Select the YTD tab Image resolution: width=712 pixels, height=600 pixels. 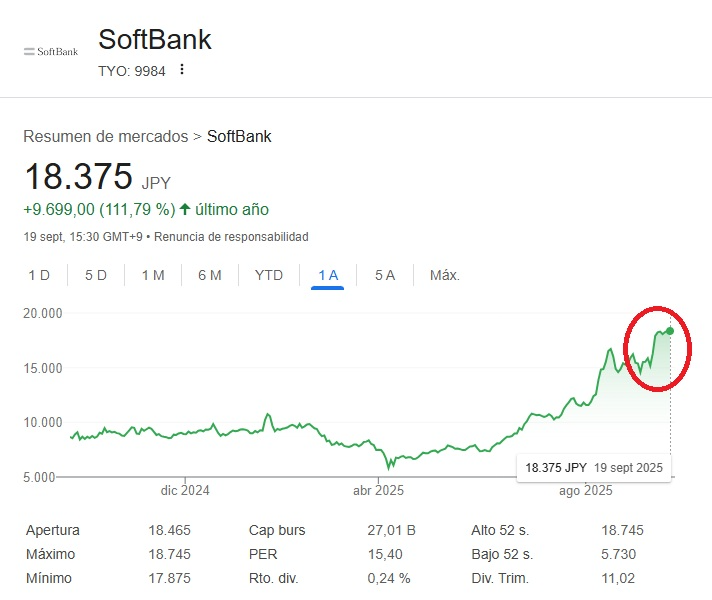(269, 275)
